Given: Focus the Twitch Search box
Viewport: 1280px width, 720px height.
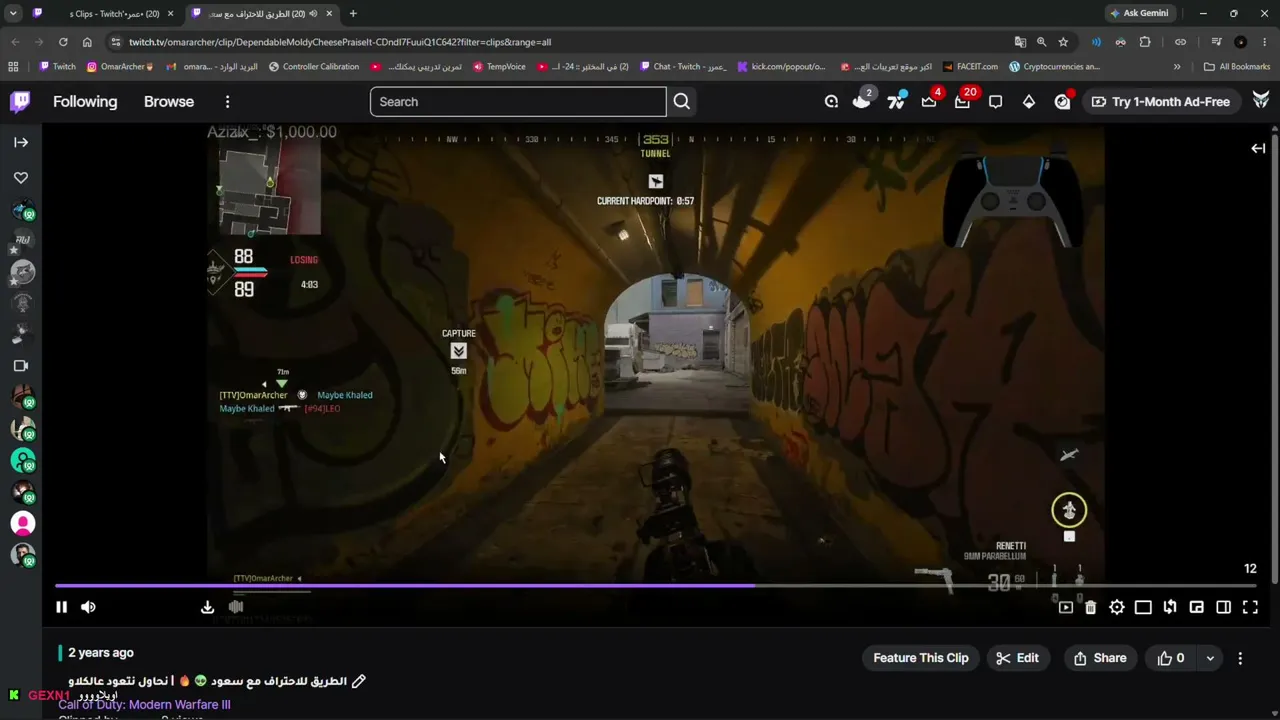Looking at the screenshot, I should point(518,102).
